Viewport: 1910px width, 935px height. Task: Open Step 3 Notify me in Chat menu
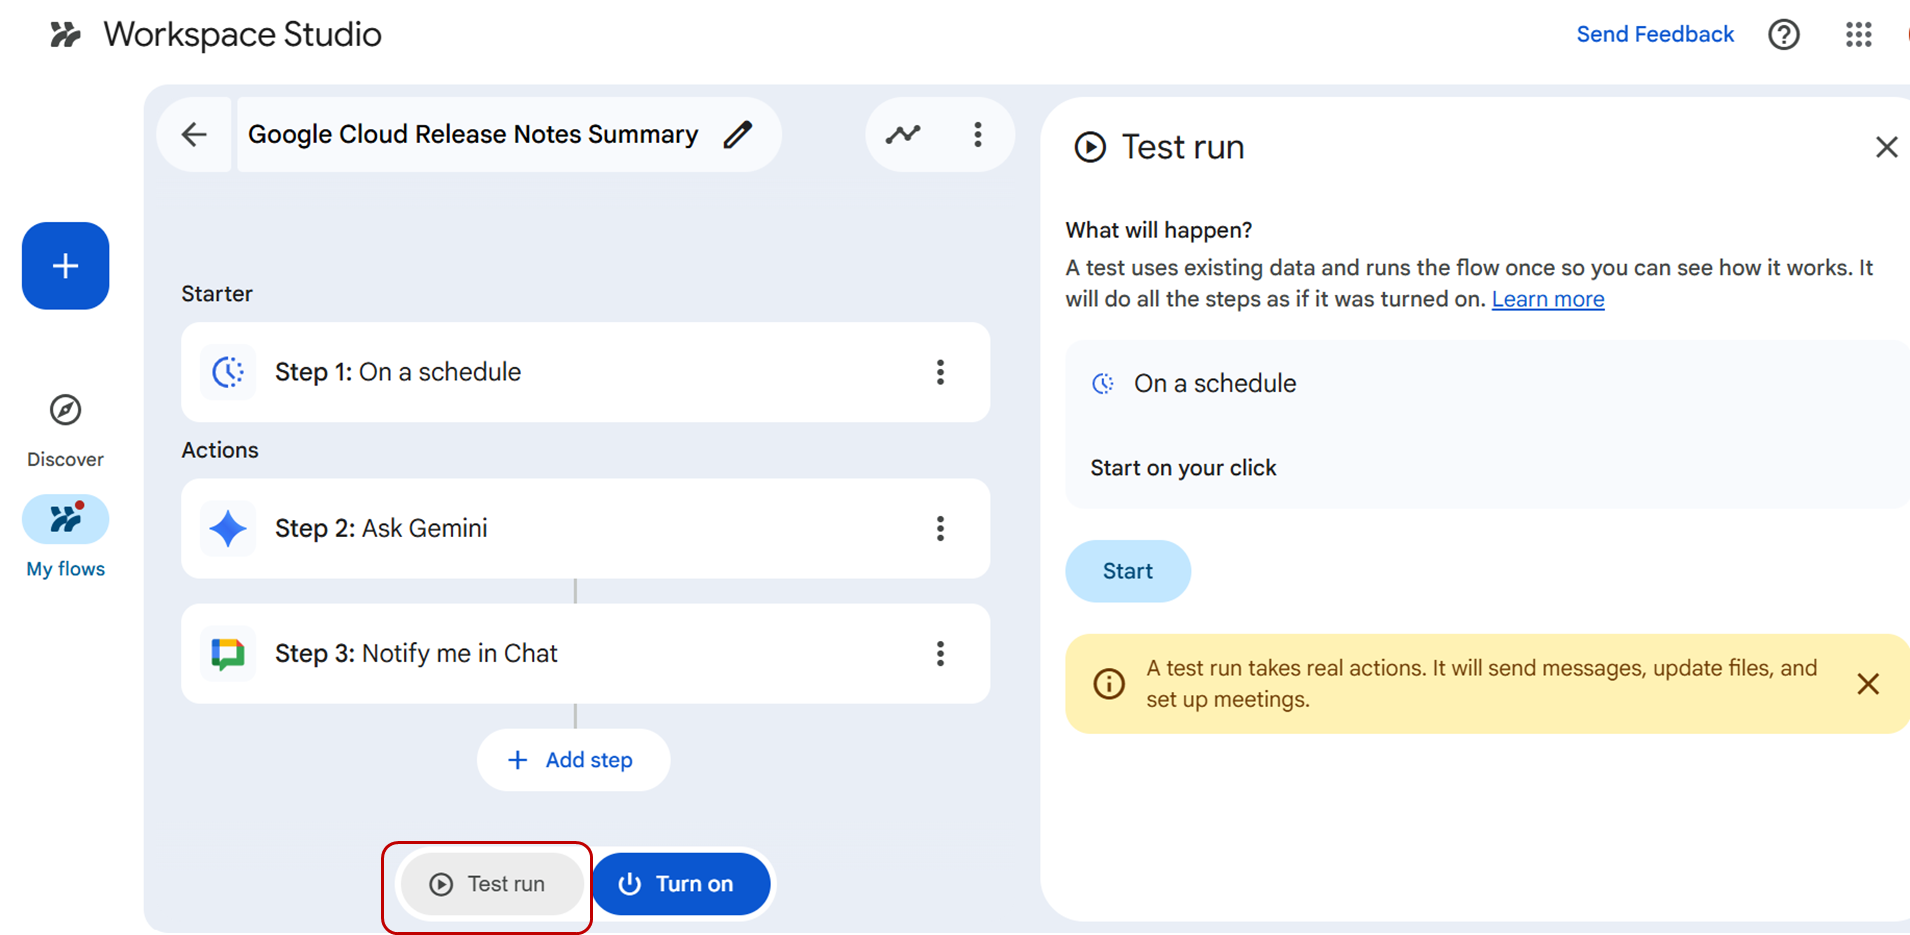tap(940, 653)
